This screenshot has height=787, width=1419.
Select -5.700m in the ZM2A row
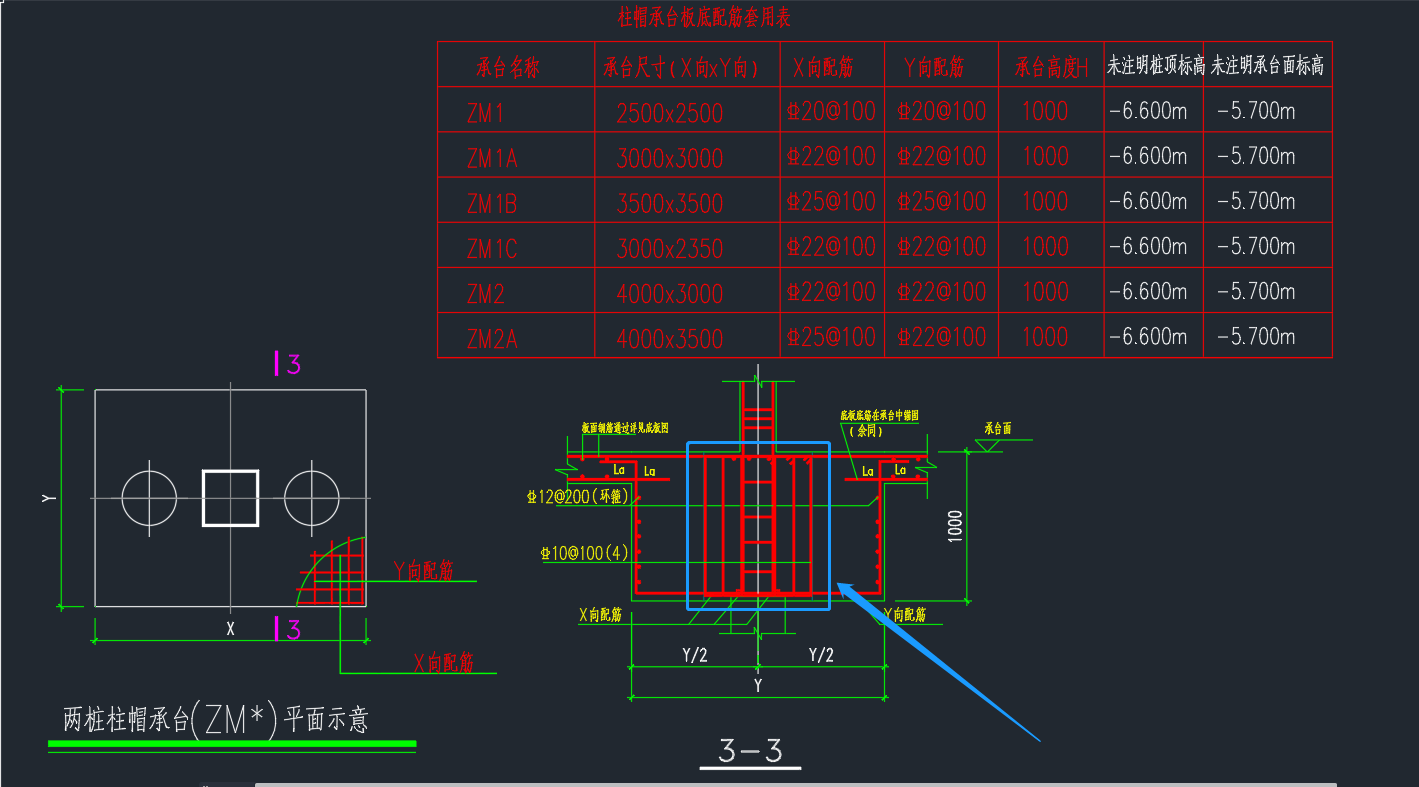[1256, 336]
